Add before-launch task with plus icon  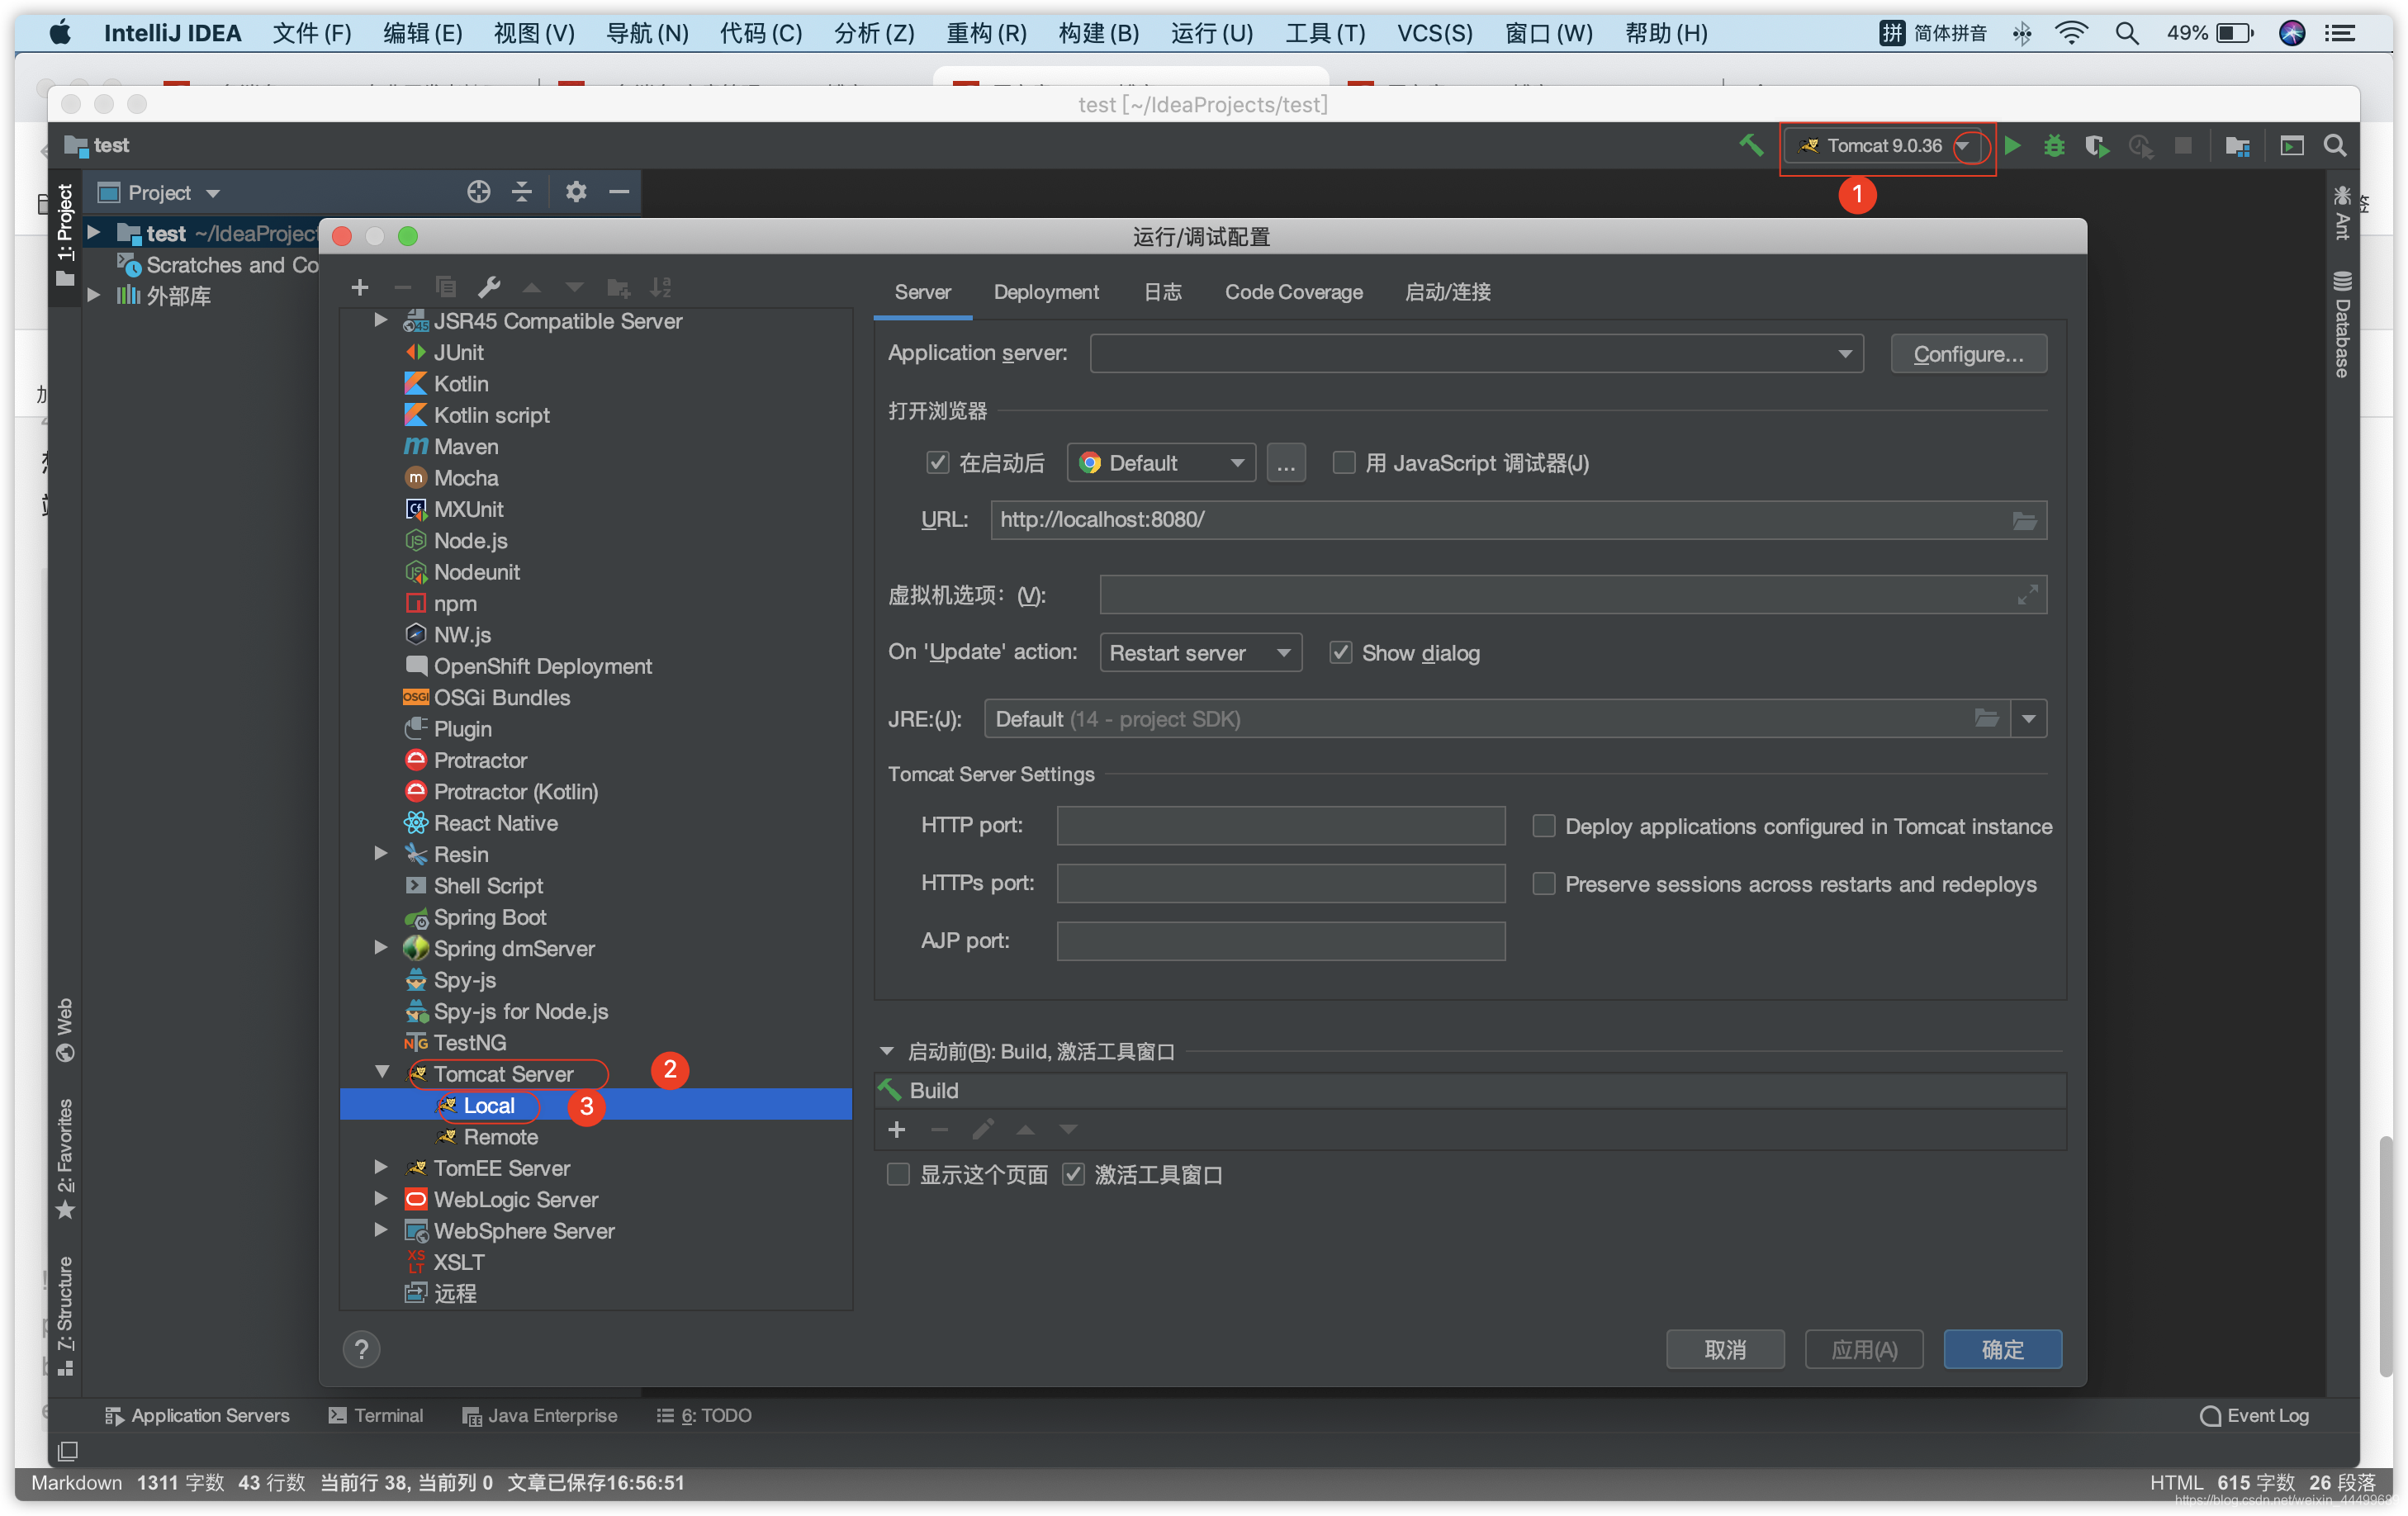pyautogui.click(x=897, y=1129)
